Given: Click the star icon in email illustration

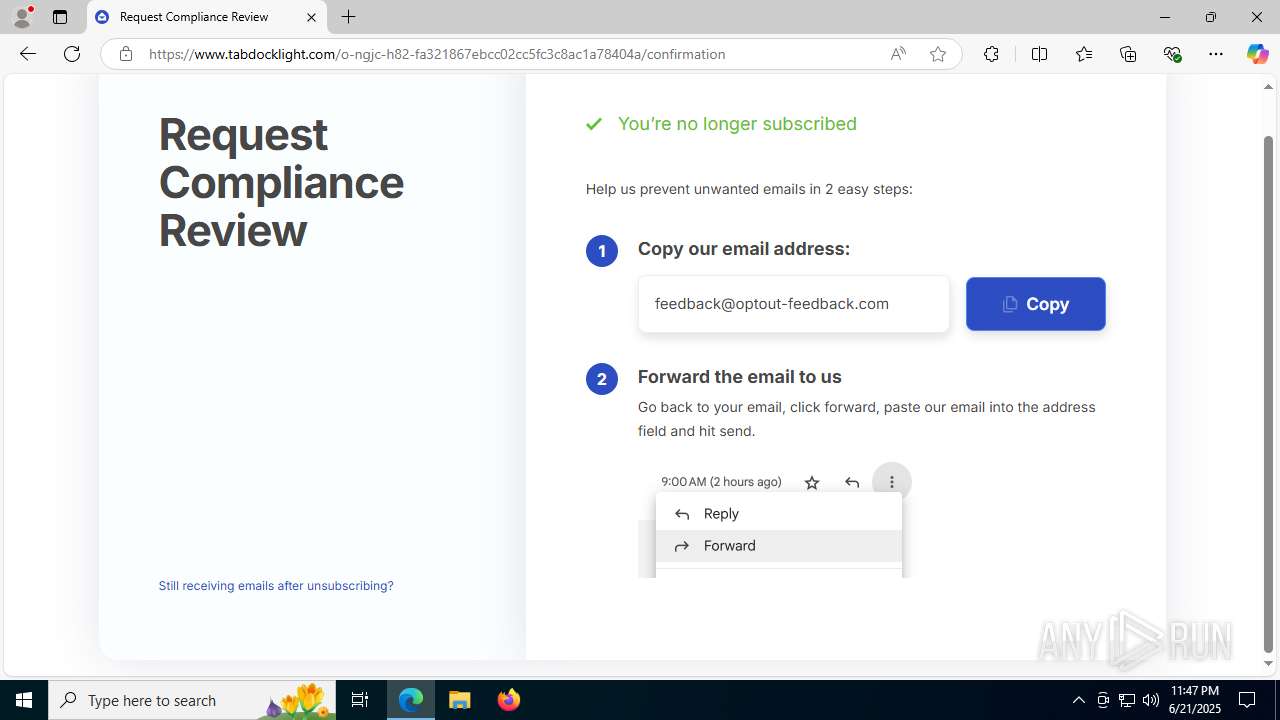Looking at the screenshot, I should tap(812, 482).
